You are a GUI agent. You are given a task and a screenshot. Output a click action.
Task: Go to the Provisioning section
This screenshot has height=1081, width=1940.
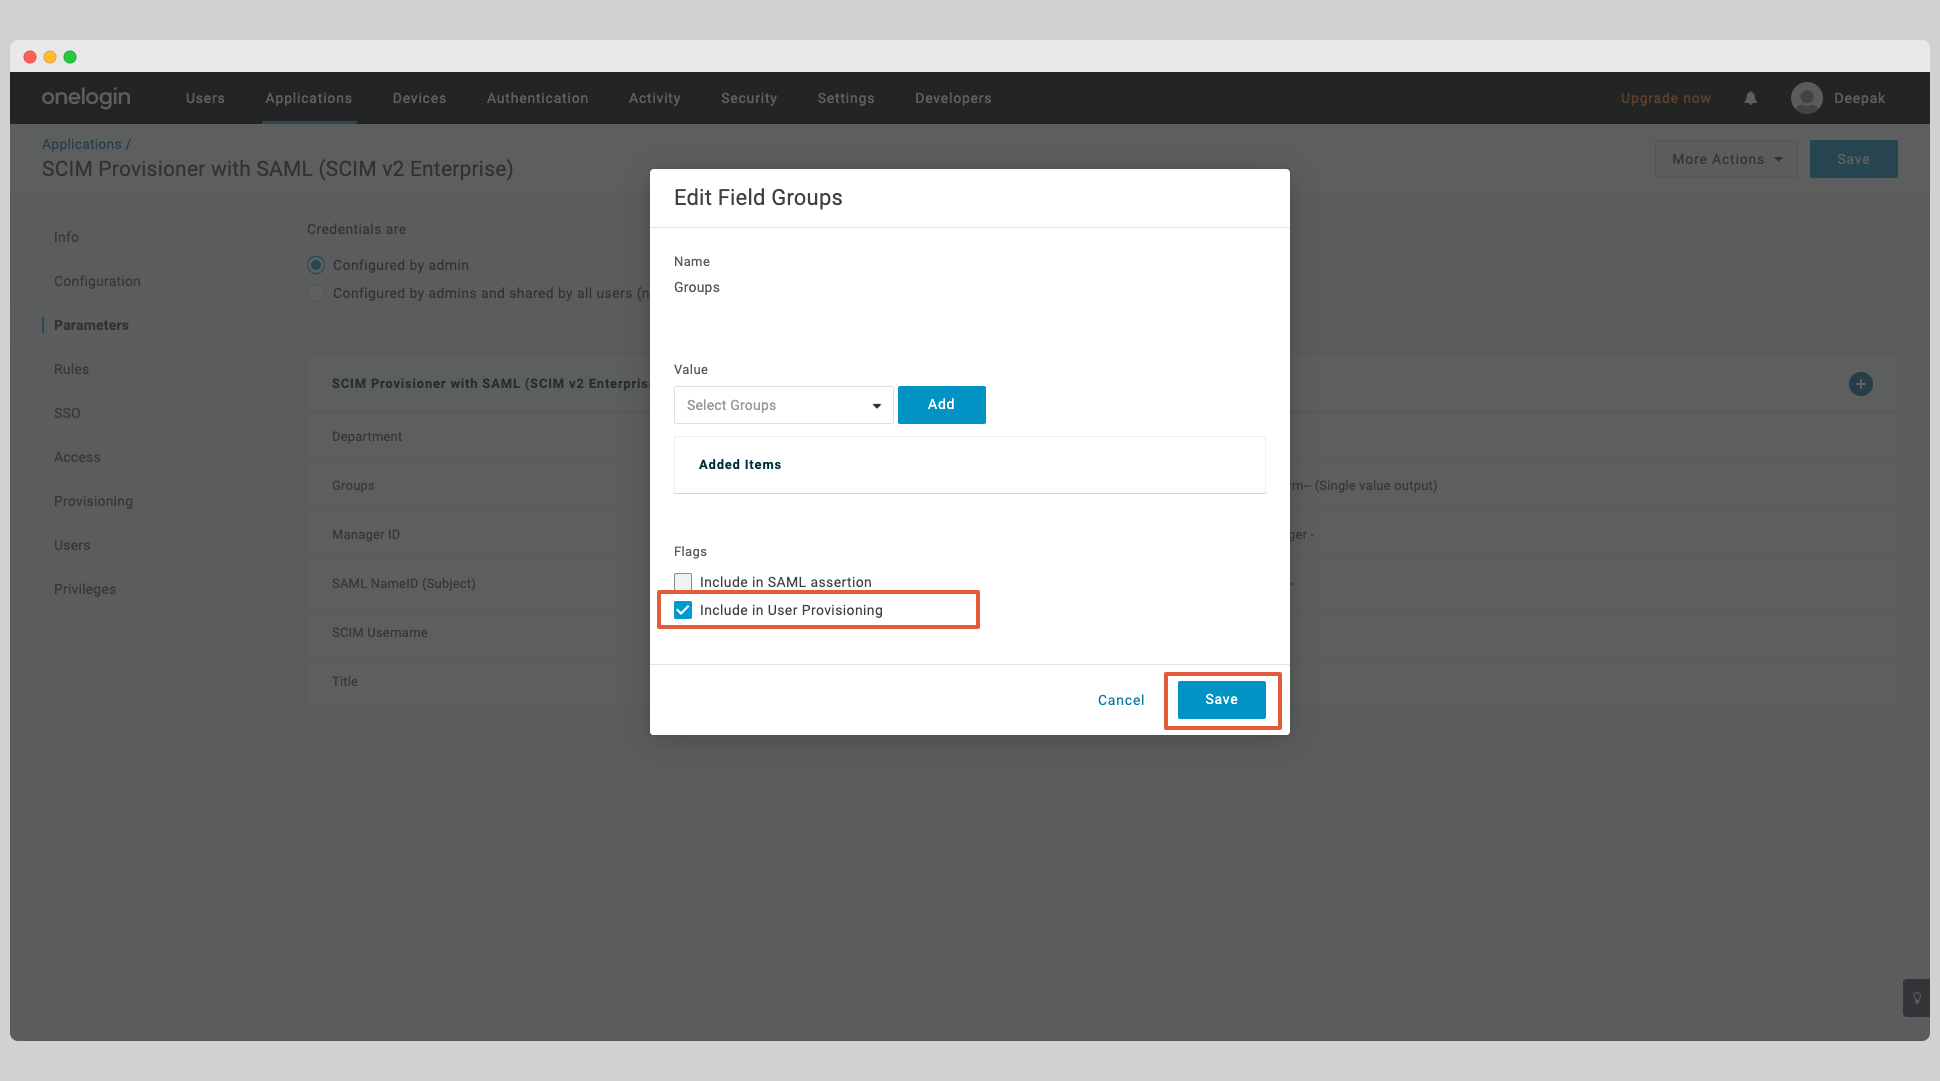pos(93,501)
